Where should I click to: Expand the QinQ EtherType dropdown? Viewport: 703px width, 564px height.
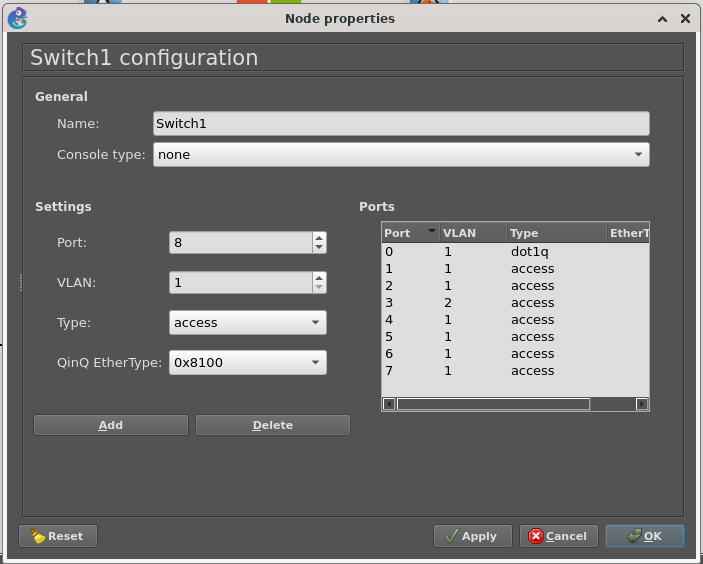click(247, 363)
